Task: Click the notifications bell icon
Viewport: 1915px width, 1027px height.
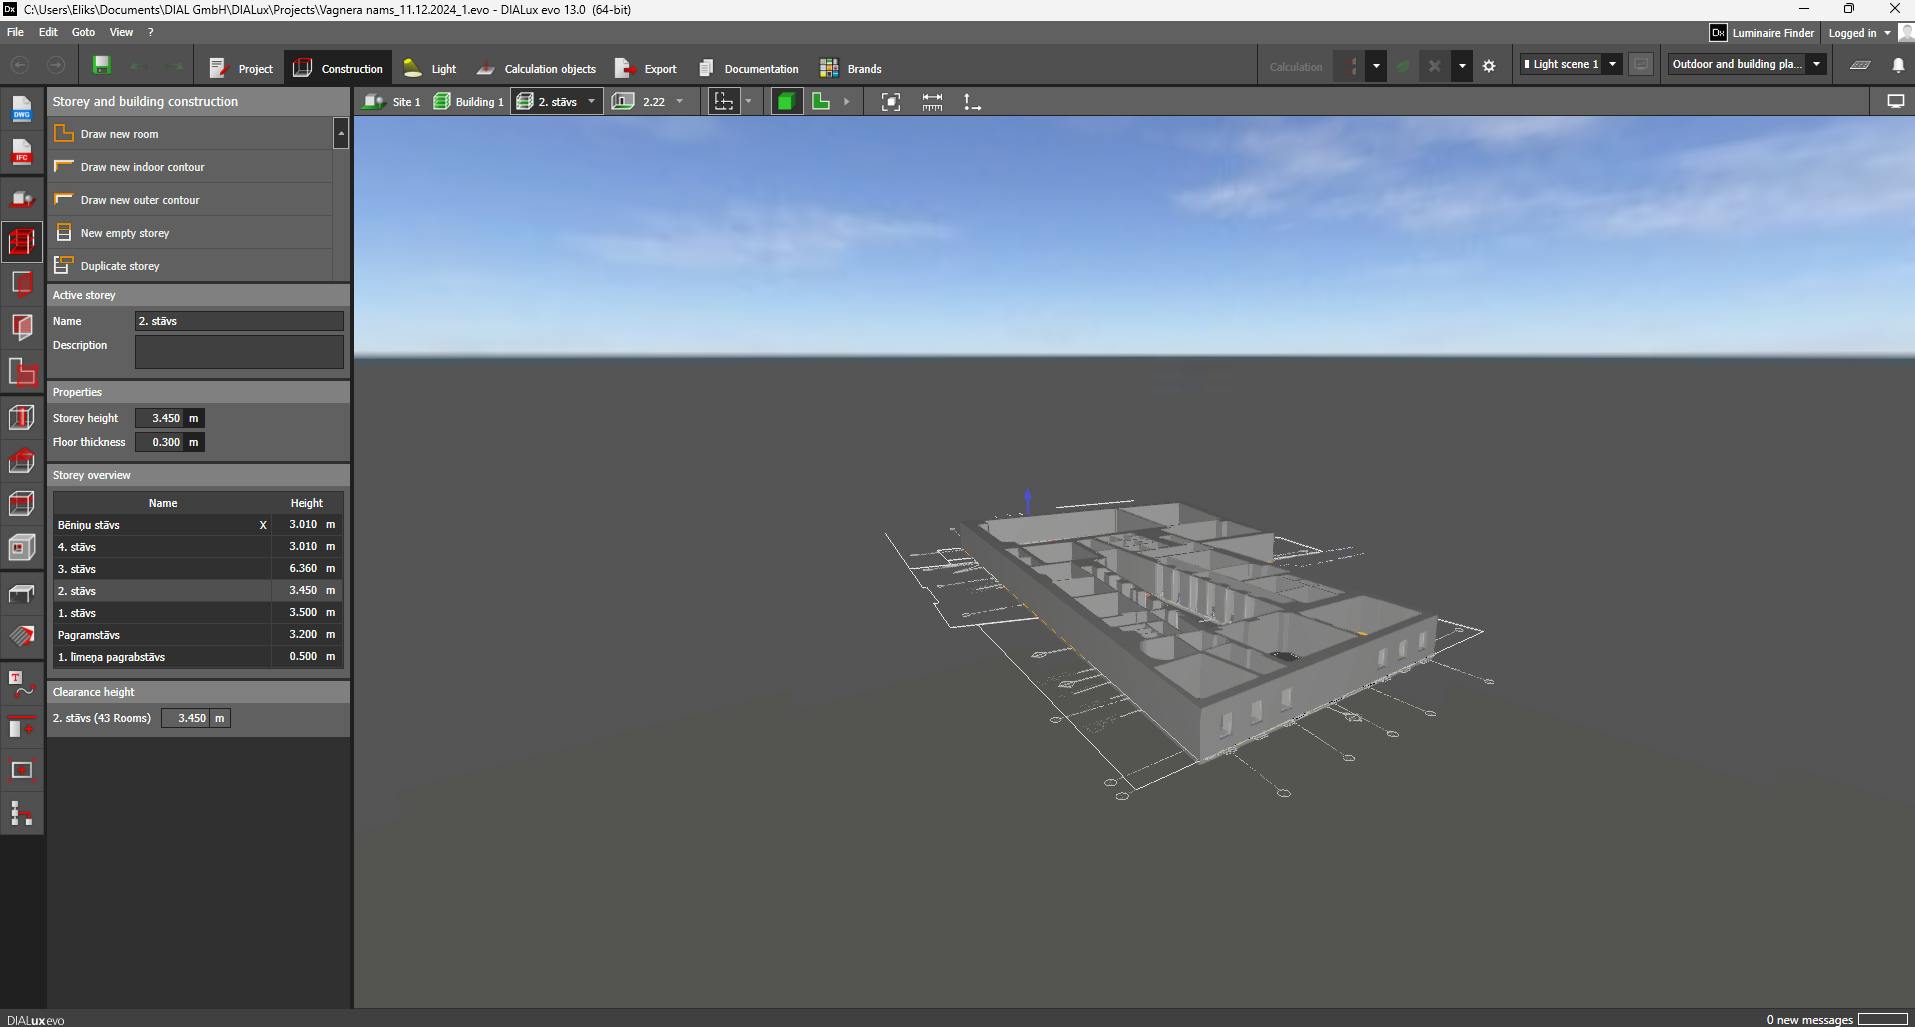Action: point(1897,65)
